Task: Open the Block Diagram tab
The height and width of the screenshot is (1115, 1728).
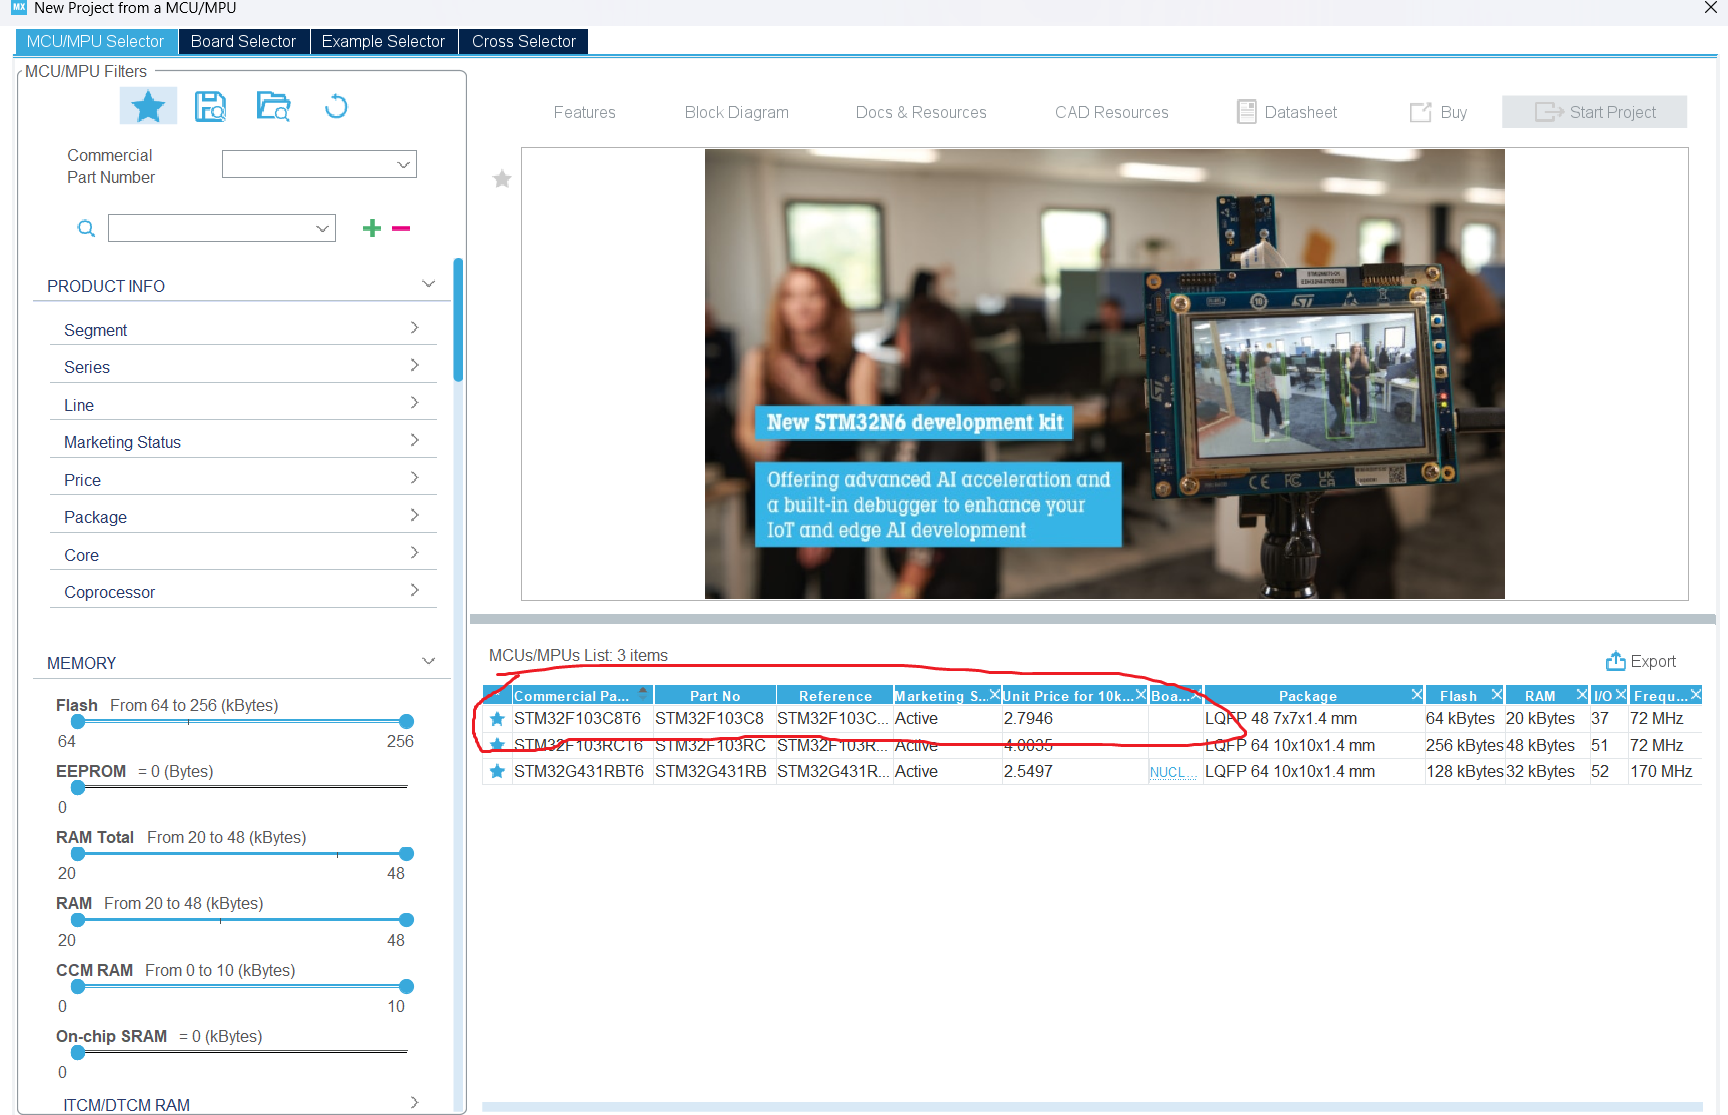Action: tap(737, 112)
